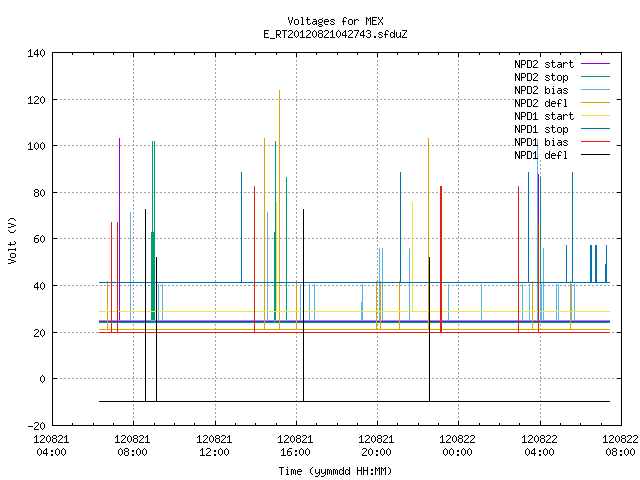Click the x-axis tick '120821 08:00'

click(x=133, y=446)
